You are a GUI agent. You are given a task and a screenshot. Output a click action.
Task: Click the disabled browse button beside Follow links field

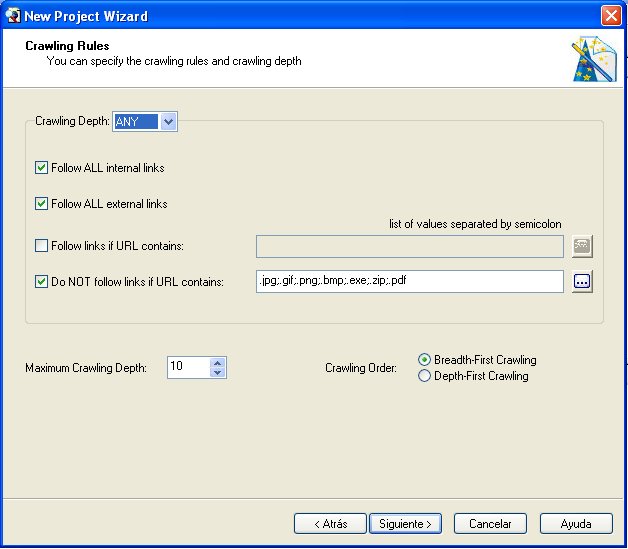(x=582, y=246)
